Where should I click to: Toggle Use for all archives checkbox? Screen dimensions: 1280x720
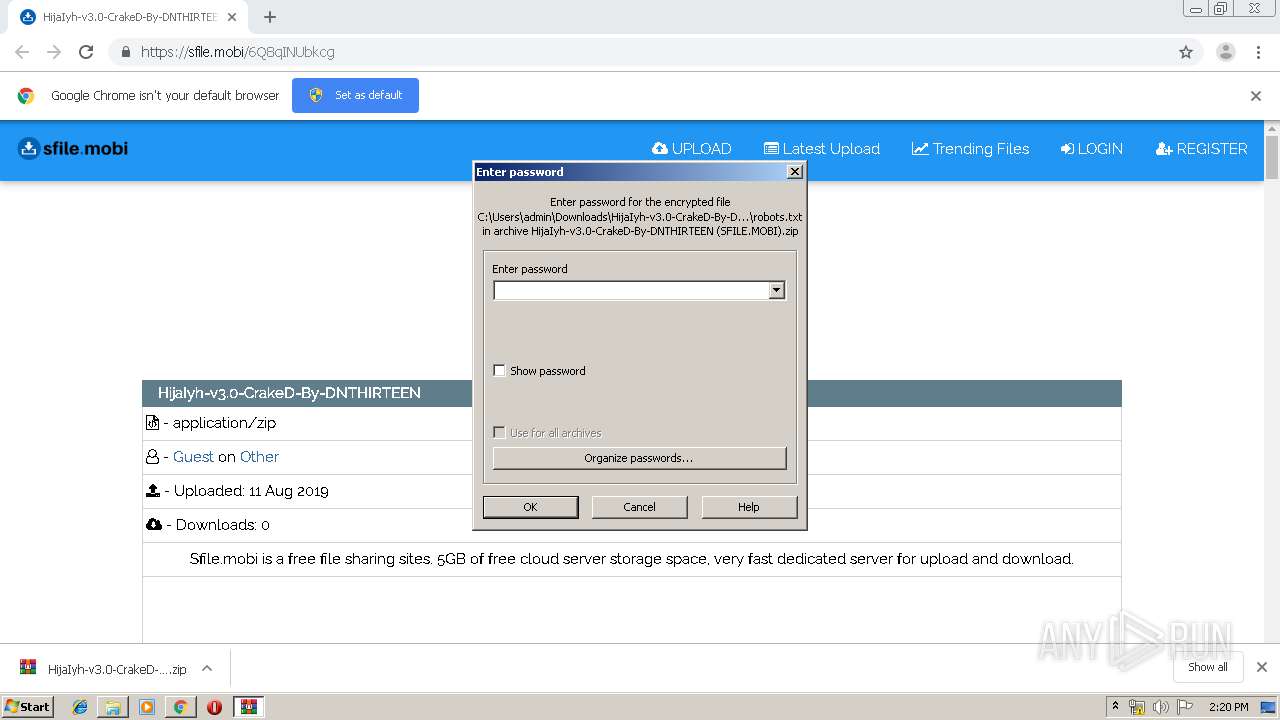pos(500,433)
